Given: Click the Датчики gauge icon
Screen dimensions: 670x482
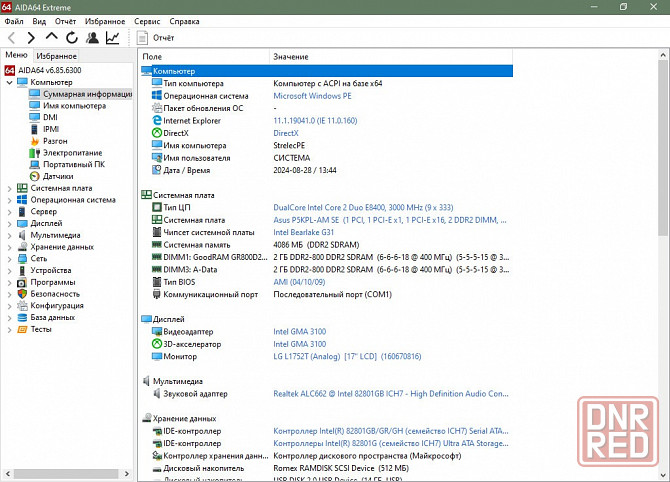Looking at the screenshot, I should (x=35, y=176).
